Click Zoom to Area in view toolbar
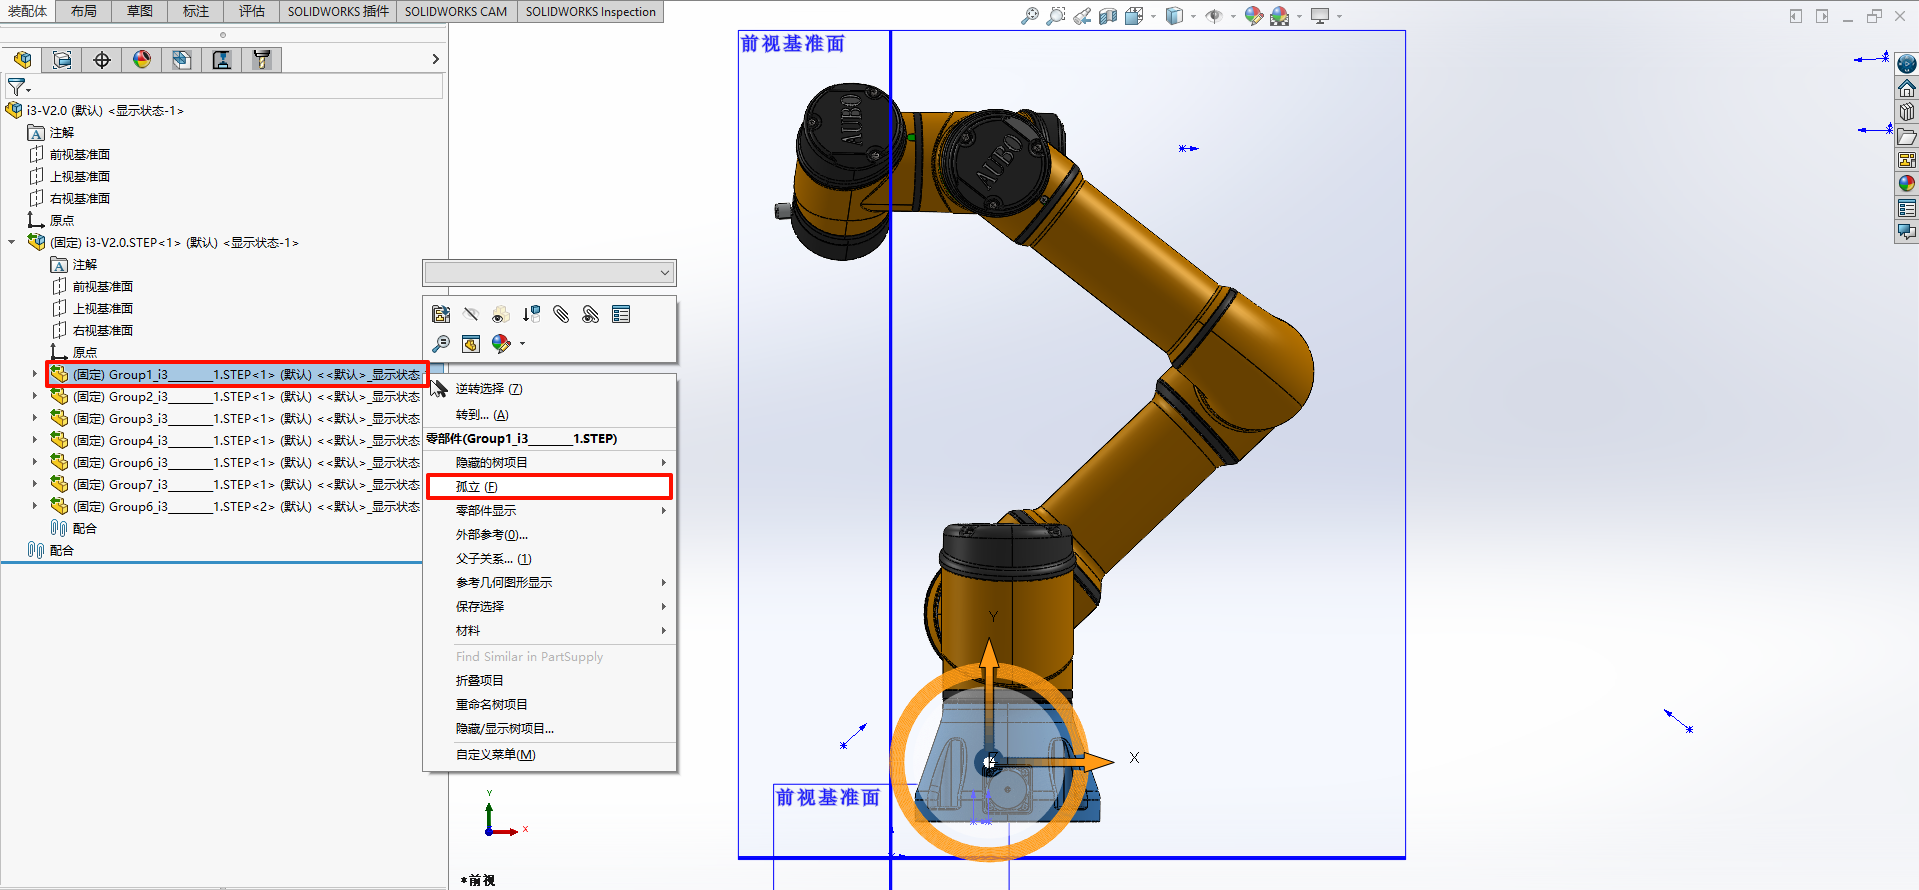This screenshot has height=890, width=1919. (1056, 16)
